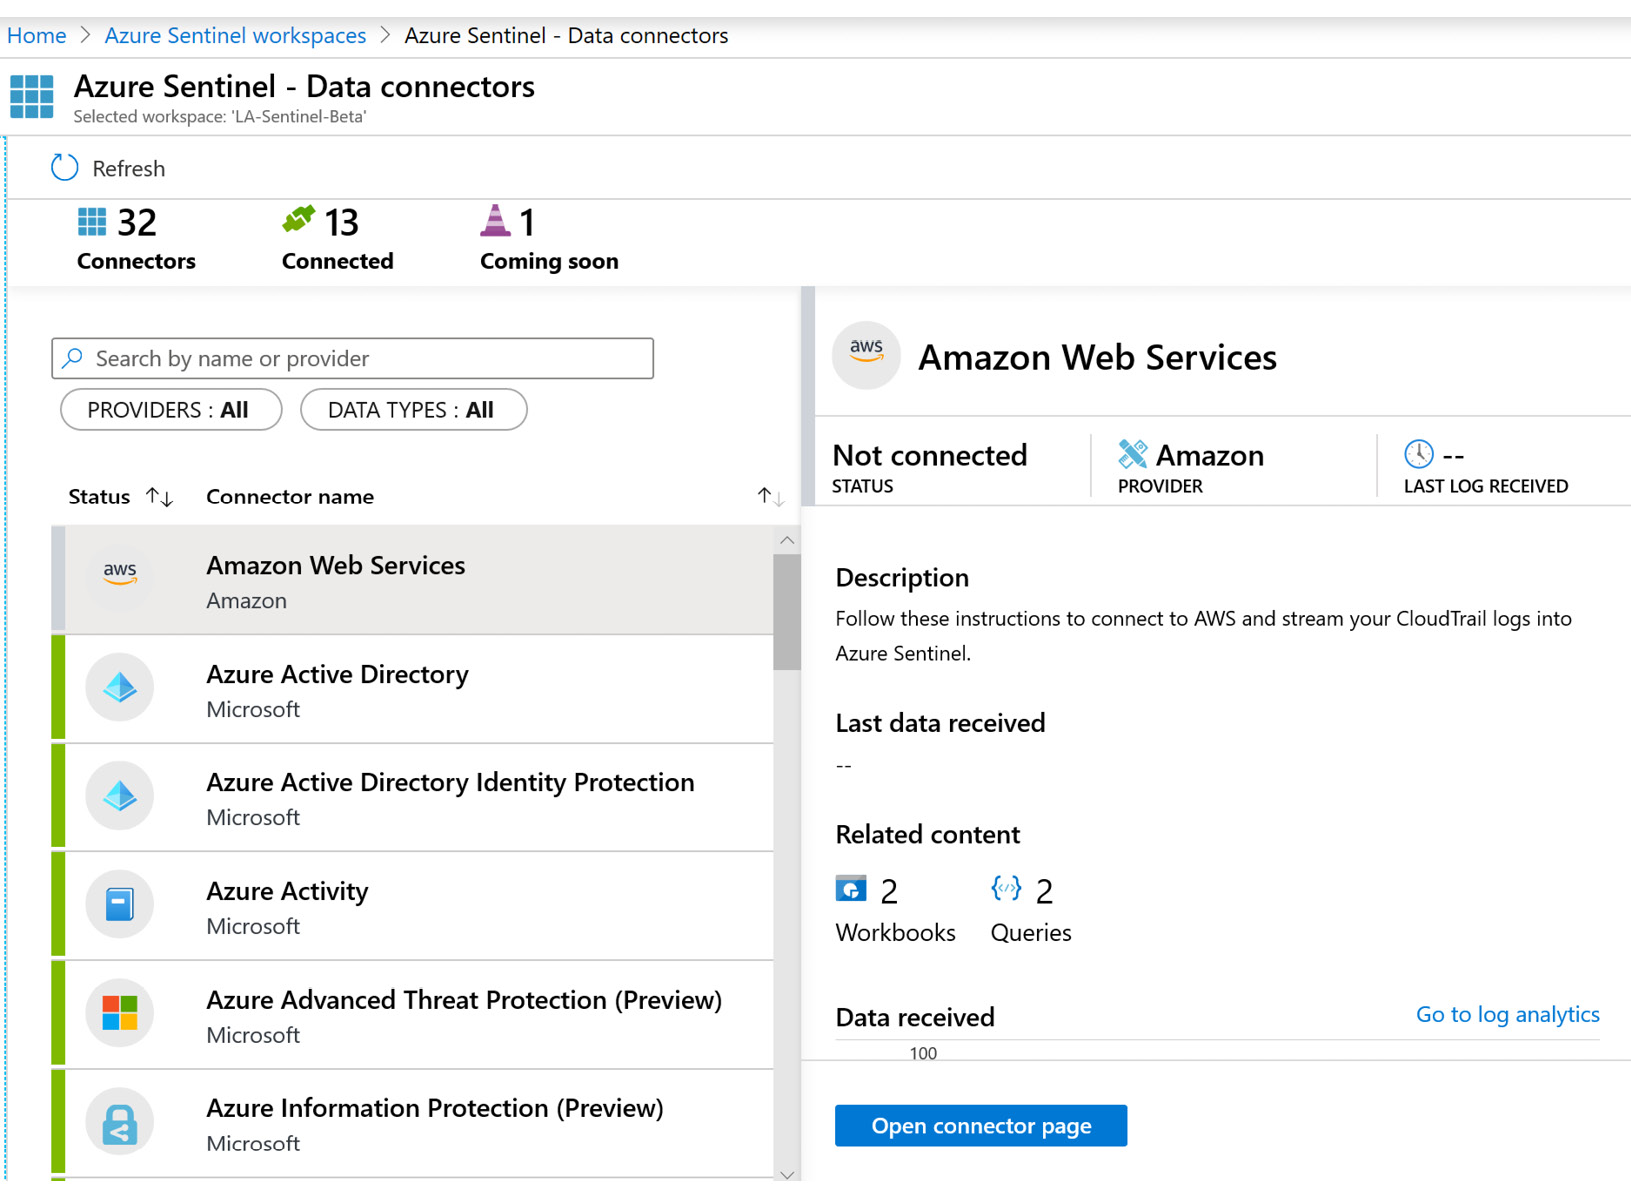
Task: Select Azure Information Protection (Preview) row
Action: click(x=412, y=1124)
